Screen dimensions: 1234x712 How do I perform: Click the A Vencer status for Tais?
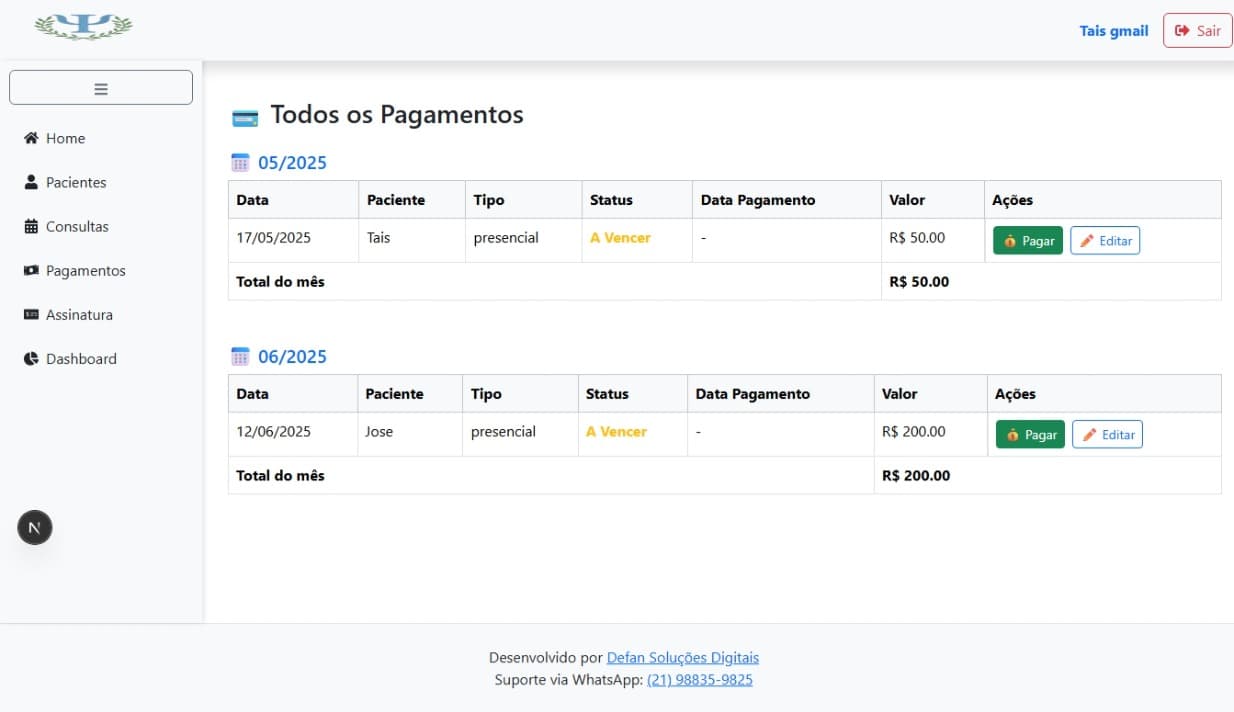click(620, 238)
